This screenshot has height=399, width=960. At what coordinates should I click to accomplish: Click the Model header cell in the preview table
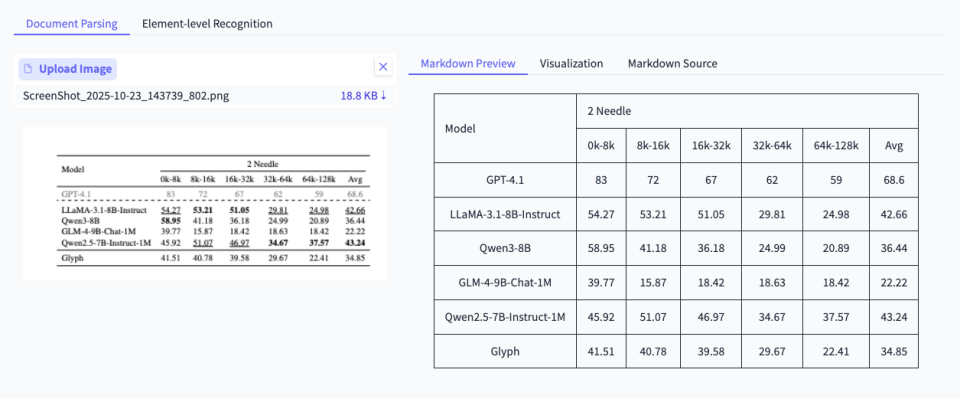505,128
